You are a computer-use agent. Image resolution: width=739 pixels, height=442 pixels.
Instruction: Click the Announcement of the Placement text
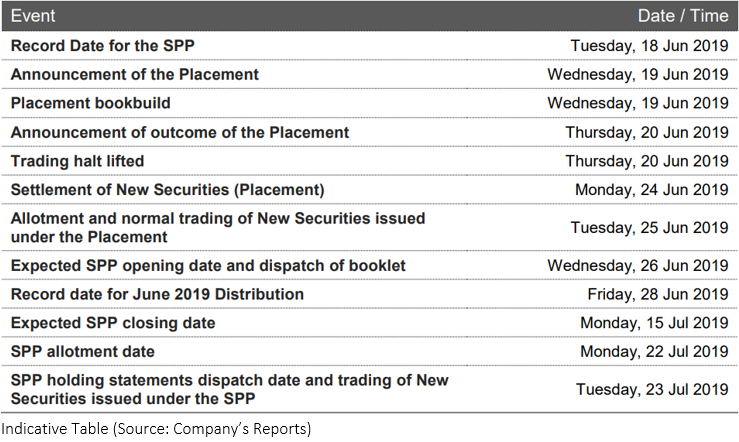point(135,74)
